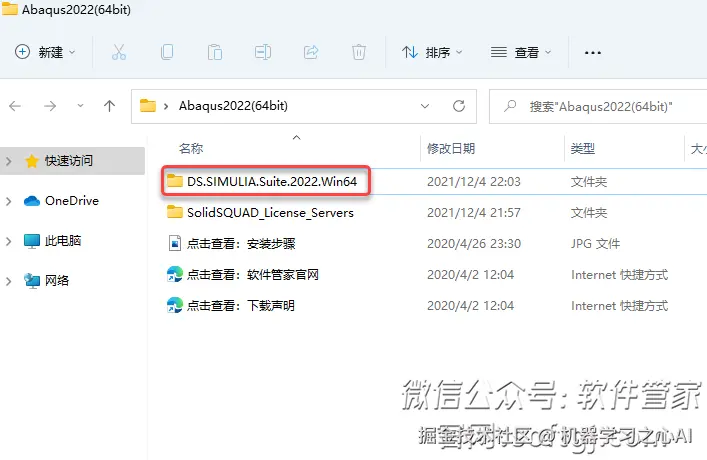This screenshot has width=707, height=460.
Task: Click the search magnifier icon
Action: coord(510,106)
